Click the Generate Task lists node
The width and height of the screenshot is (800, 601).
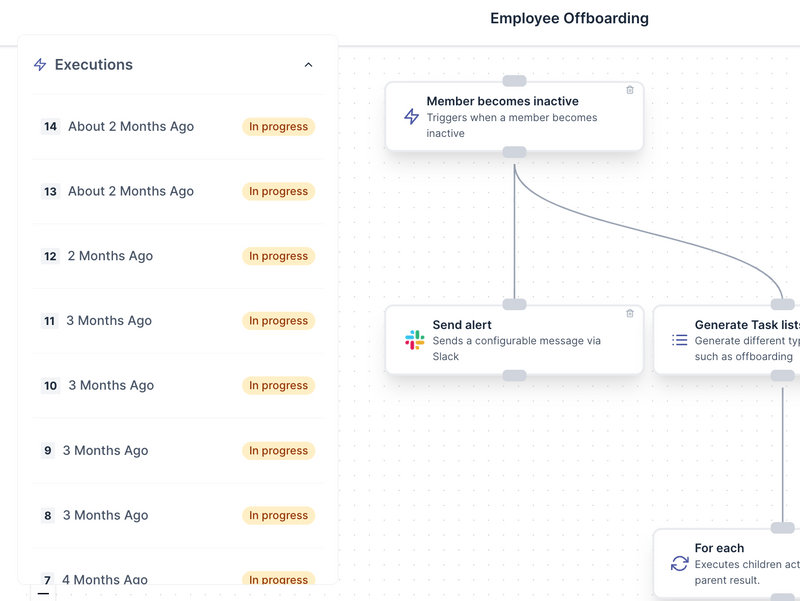point(740,340)
